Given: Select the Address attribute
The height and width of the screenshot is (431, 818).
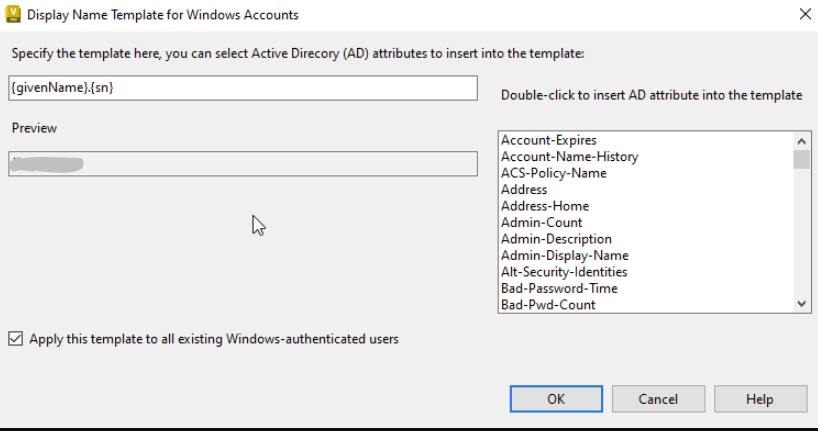Looking at the screenshot, I should pyautogui.click(x=524, y=190).
